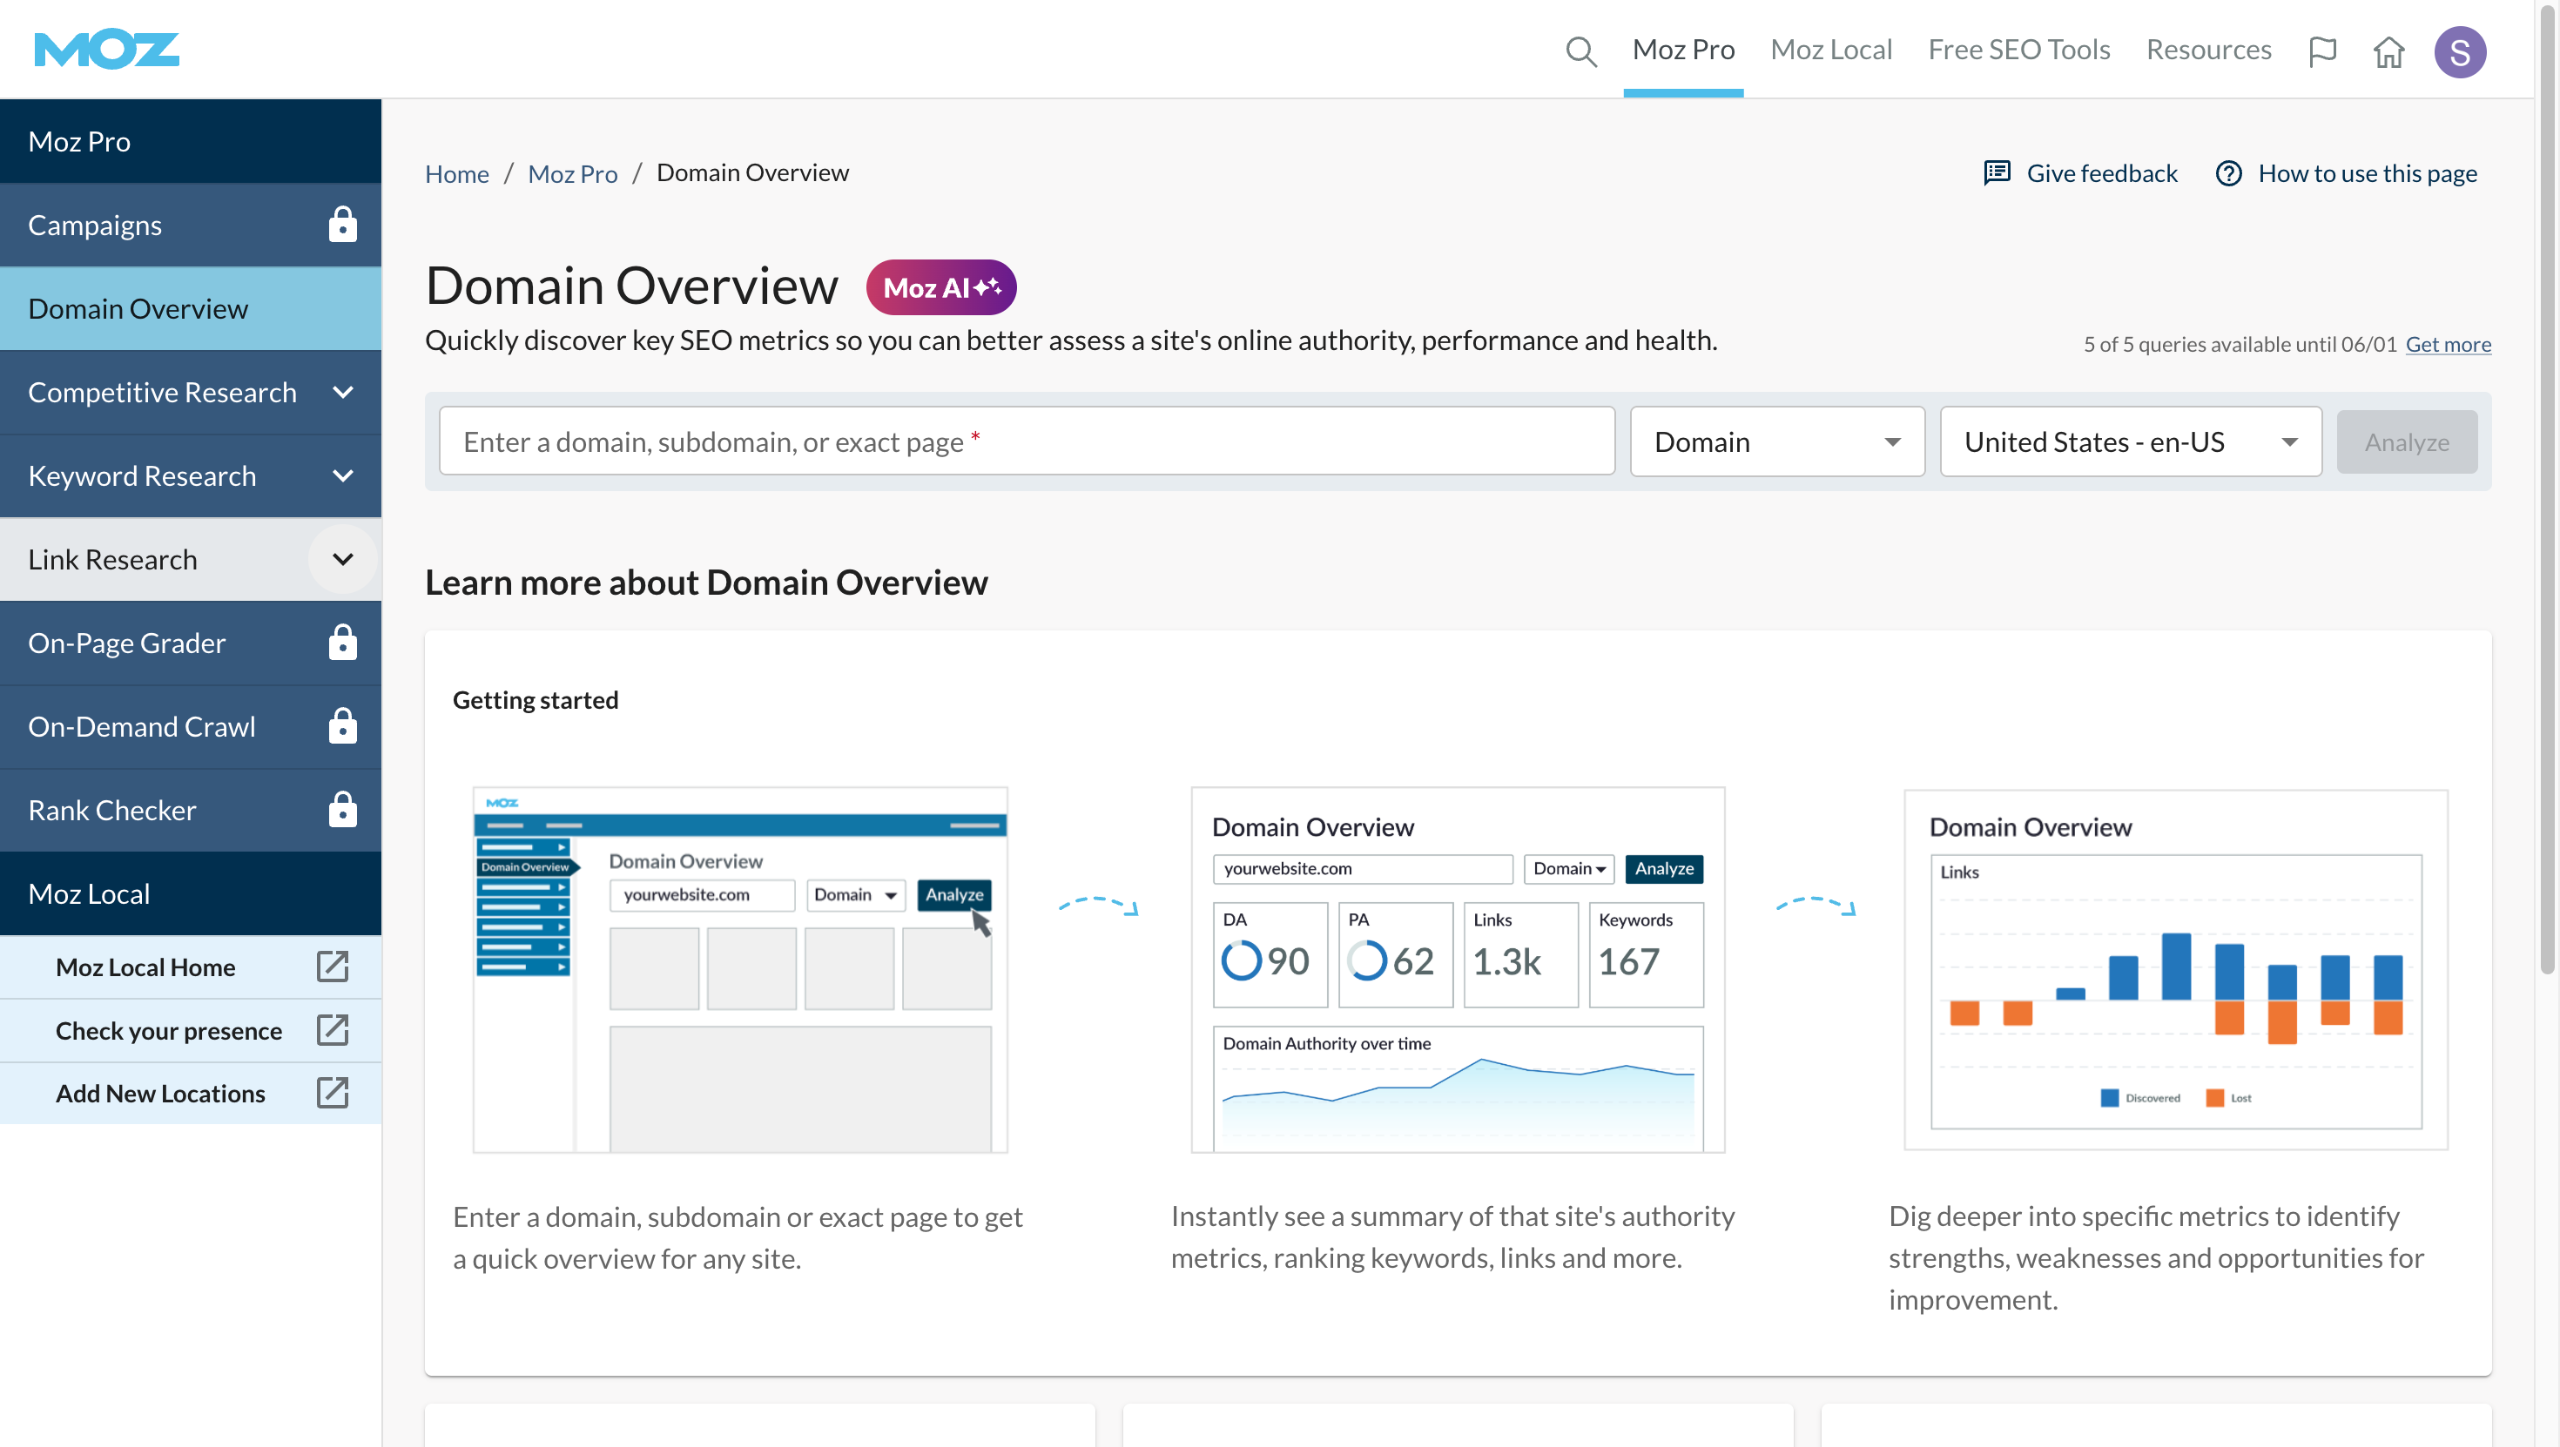Screen dimensions: 2560x1447
Task: Click Give feedback link text
Action: (2101, 173)
